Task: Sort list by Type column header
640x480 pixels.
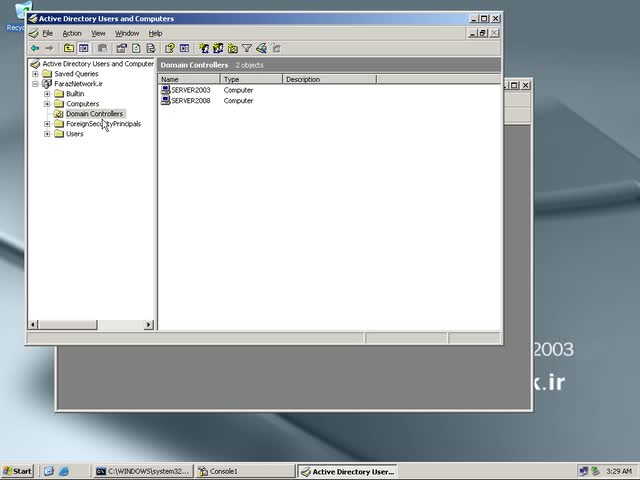Action: [x=251, y=79]
